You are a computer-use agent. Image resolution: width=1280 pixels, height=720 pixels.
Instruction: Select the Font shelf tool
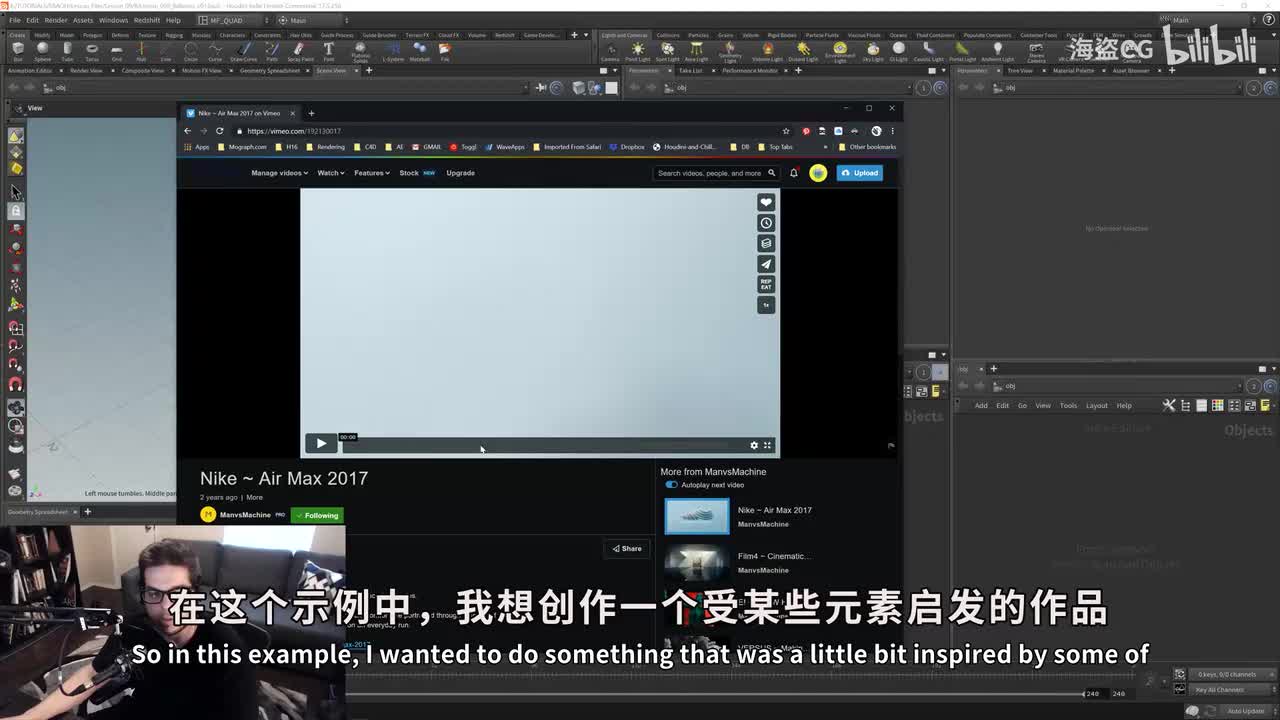(x=328, y=50)
